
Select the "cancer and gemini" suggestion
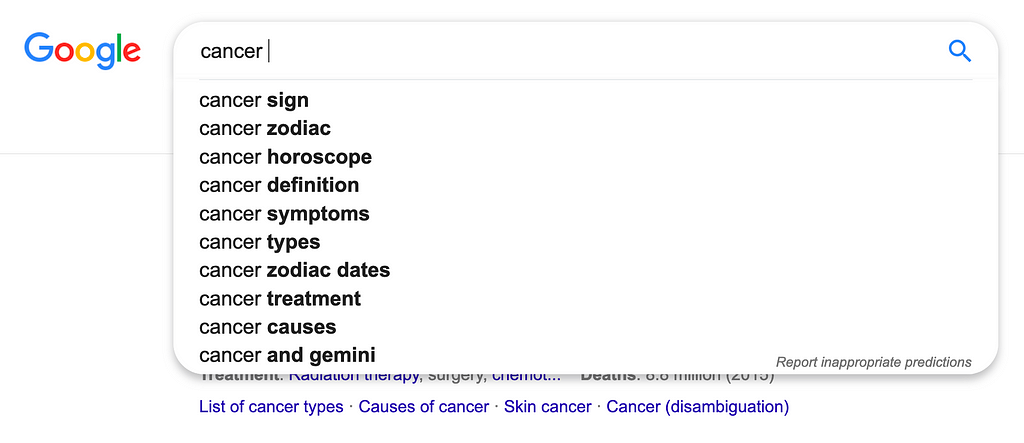click(287, 355)
